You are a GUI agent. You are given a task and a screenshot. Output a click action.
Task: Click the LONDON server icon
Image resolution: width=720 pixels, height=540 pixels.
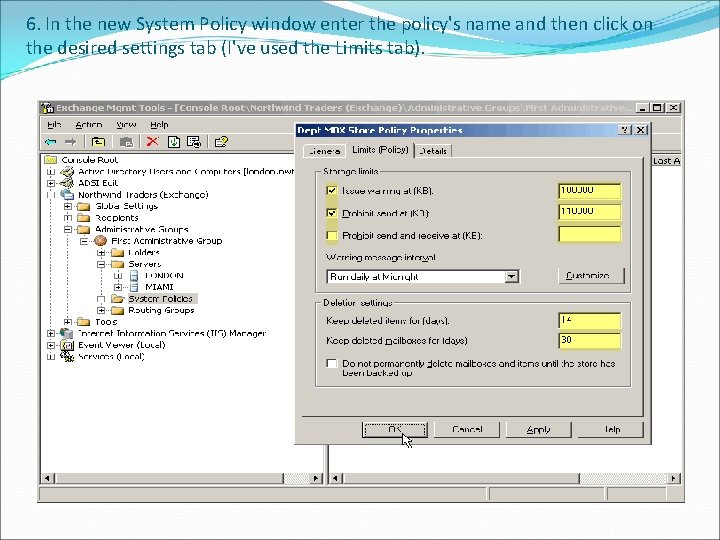pos(134,276)
